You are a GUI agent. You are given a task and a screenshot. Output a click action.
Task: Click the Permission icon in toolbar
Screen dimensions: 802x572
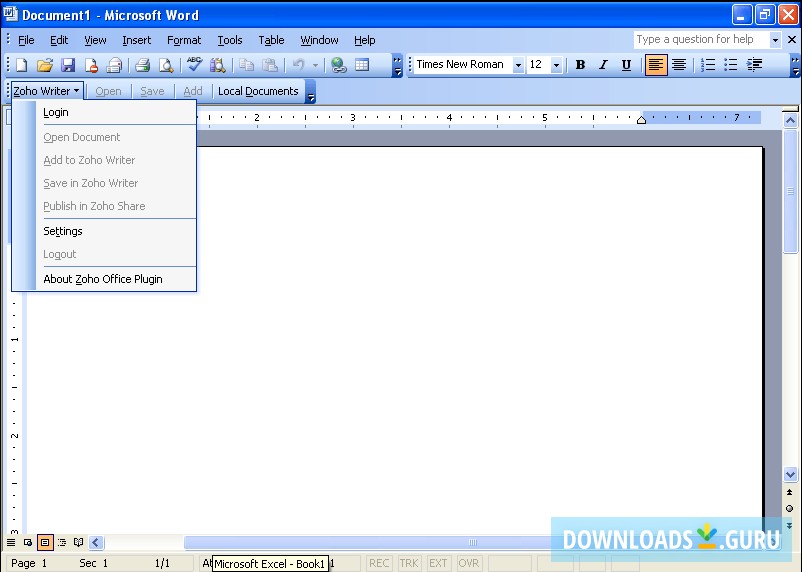91,65
